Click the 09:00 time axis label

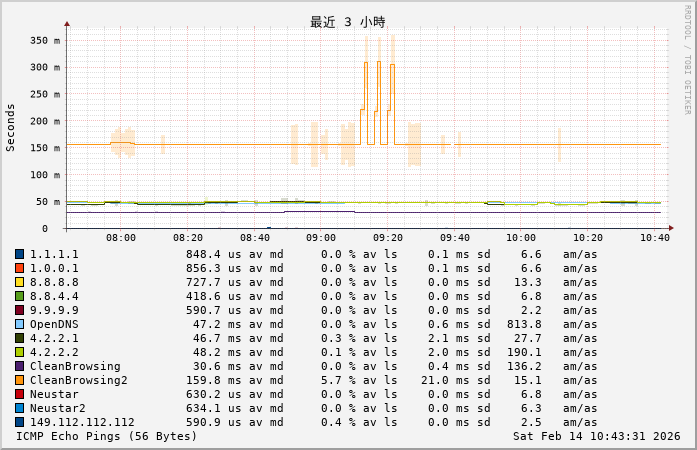point(321,238)
